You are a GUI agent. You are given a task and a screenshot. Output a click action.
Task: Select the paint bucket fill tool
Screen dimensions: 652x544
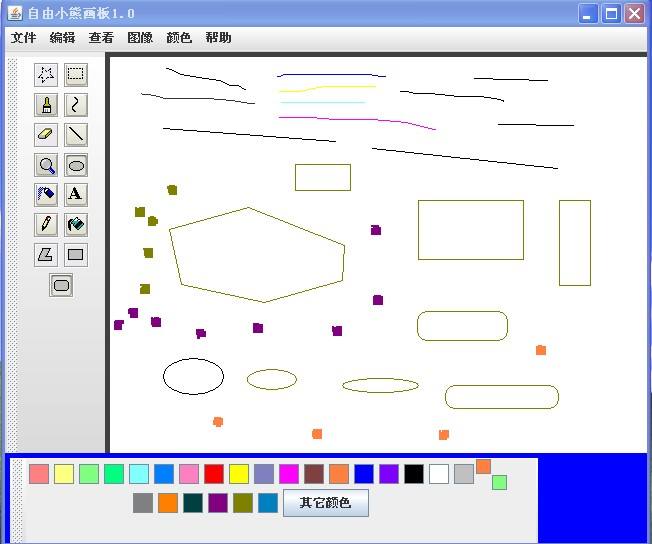(x=76, y=225)
